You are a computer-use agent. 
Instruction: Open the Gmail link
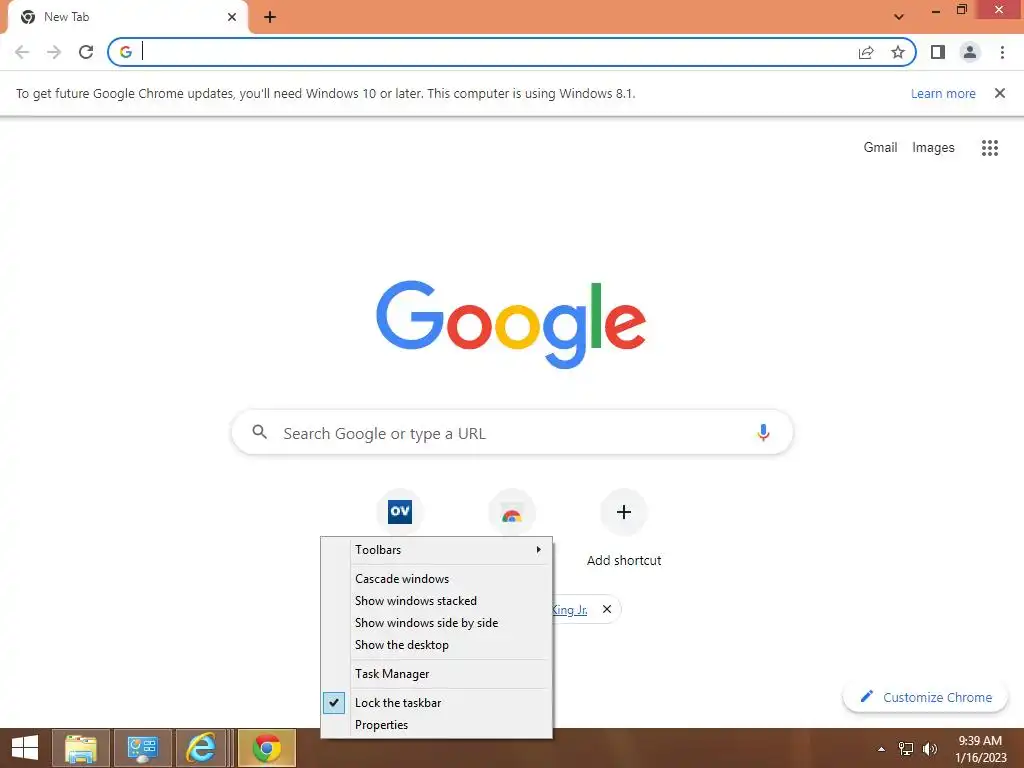(x=880, y=148)
